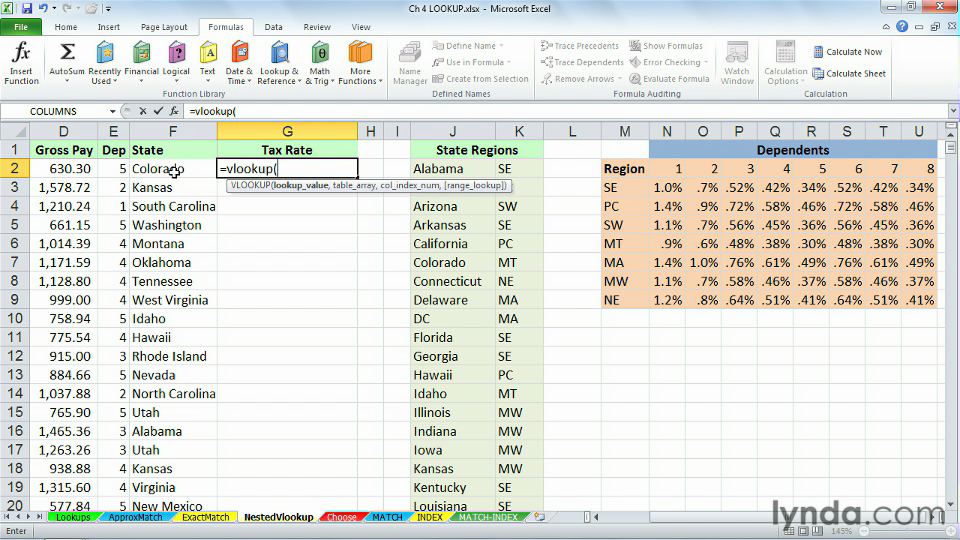960x540 pixels.
Task: Open More Functions menu
Action: [360, 64]
